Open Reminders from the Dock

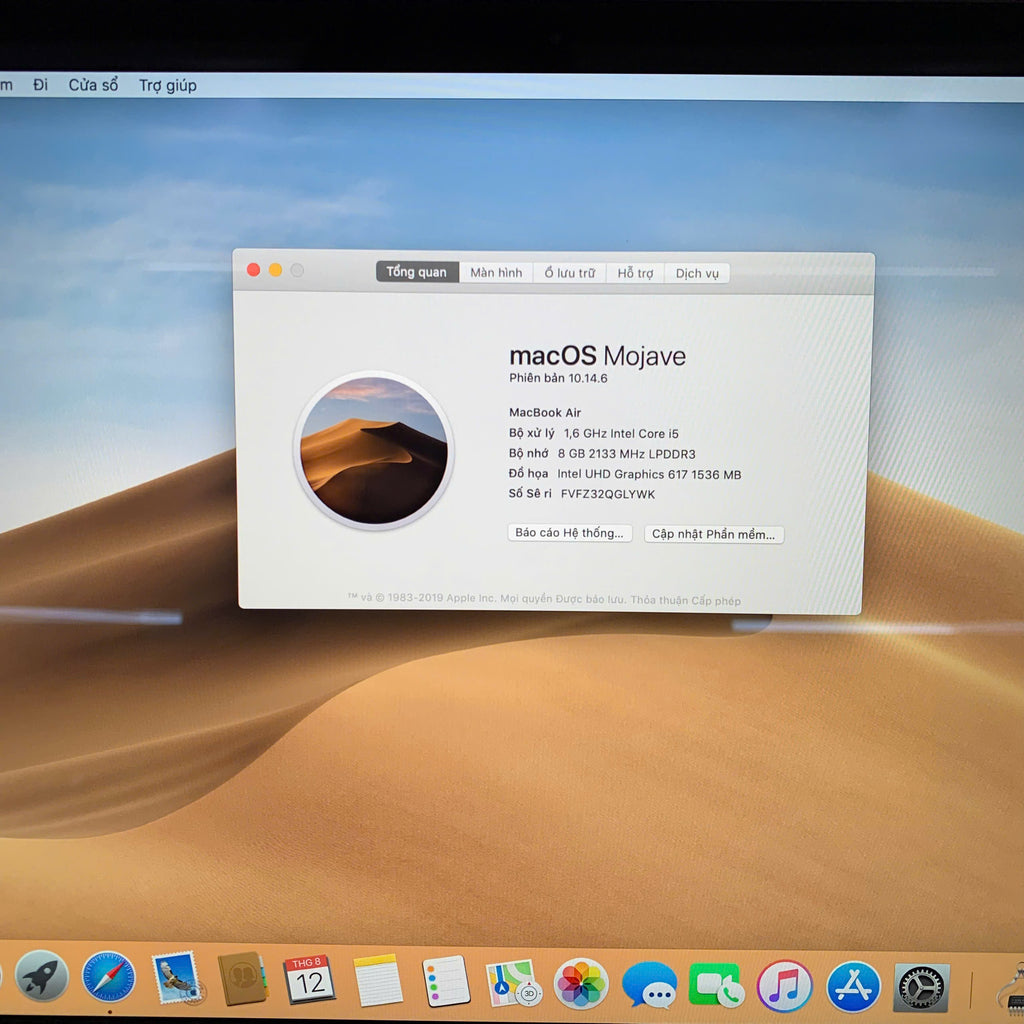pos(446,981)
